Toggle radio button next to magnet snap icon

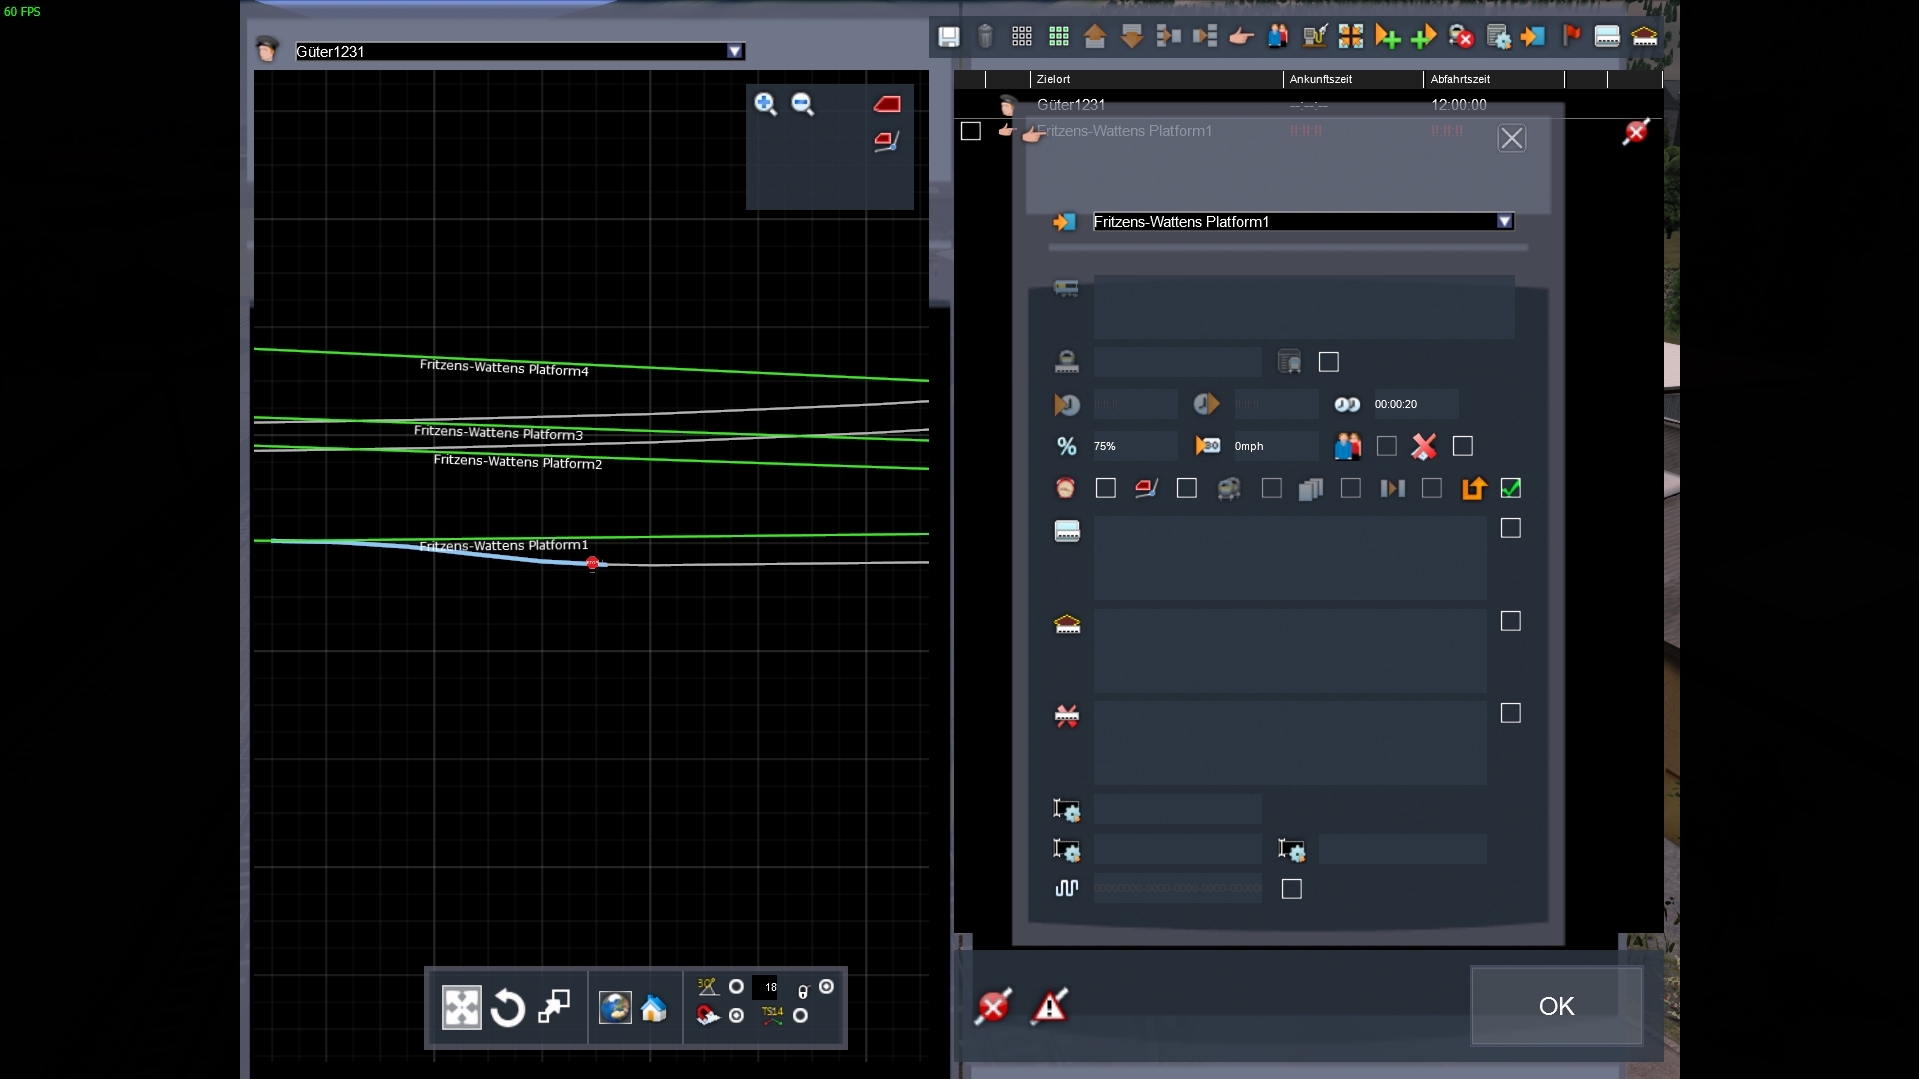[736, 1016]
